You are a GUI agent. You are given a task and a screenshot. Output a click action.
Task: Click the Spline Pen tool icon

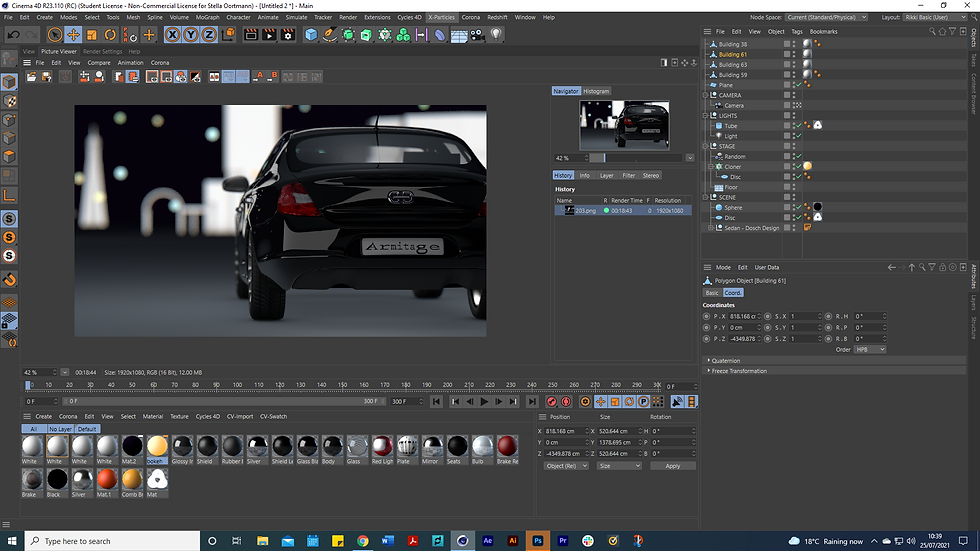point(329,35)
